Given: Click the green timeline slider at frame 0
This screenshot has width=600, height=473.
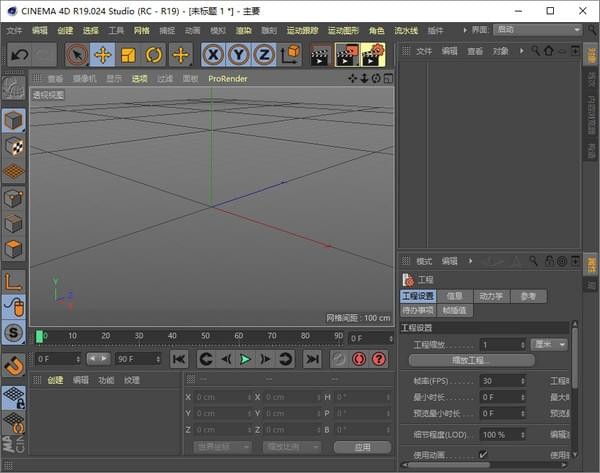Looking at the screenshot, I should [x=40, y=337].
